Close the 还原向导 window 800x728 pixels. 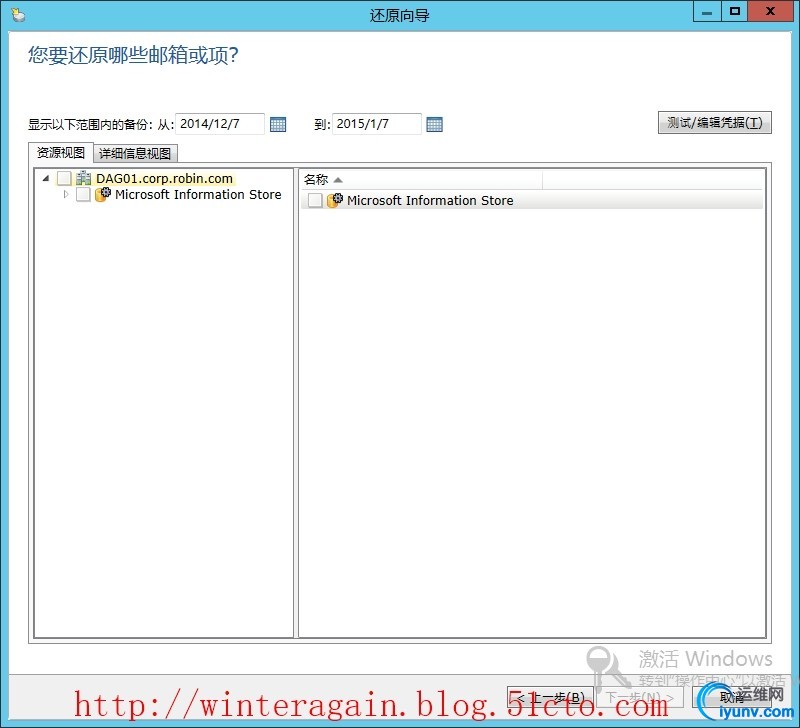(770, 12)
